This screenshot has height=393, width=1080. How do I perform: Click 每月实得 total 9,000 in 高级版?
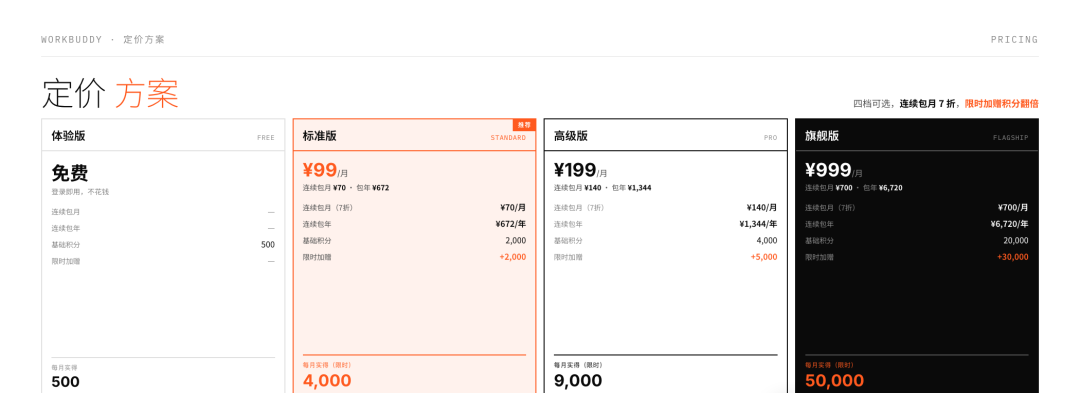pyautogui.click(x=578, y=380)
